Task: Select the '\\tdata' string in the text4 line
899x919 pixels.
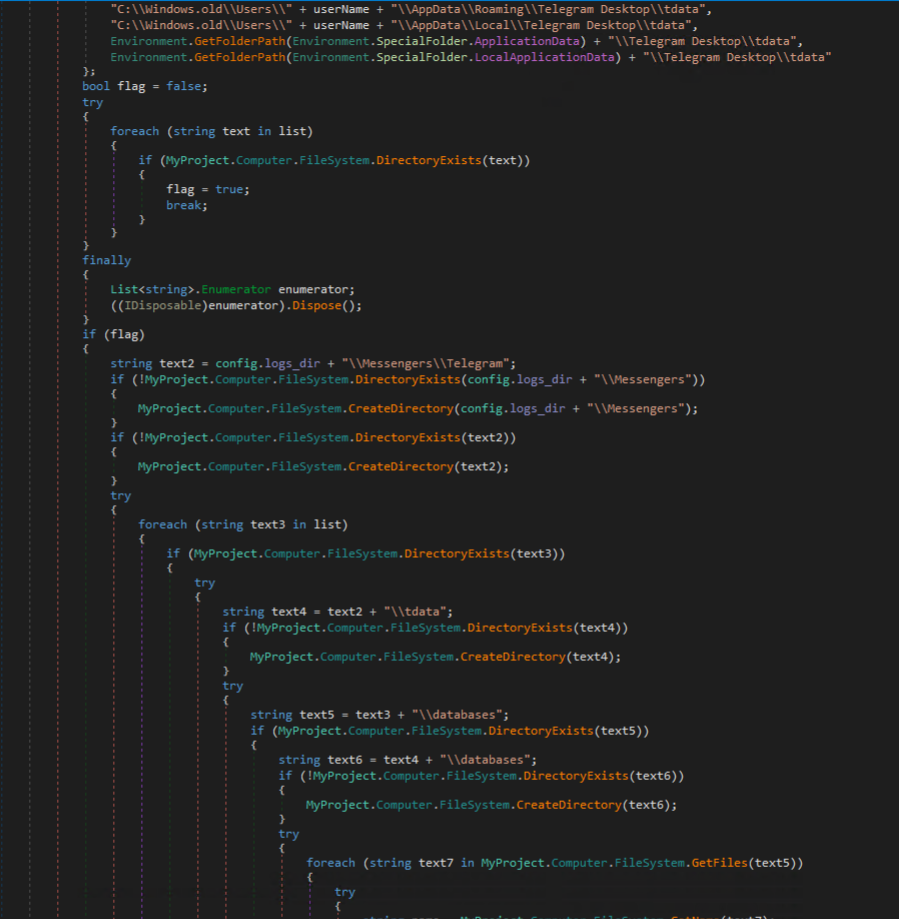Action: click(x=415, y=612)
